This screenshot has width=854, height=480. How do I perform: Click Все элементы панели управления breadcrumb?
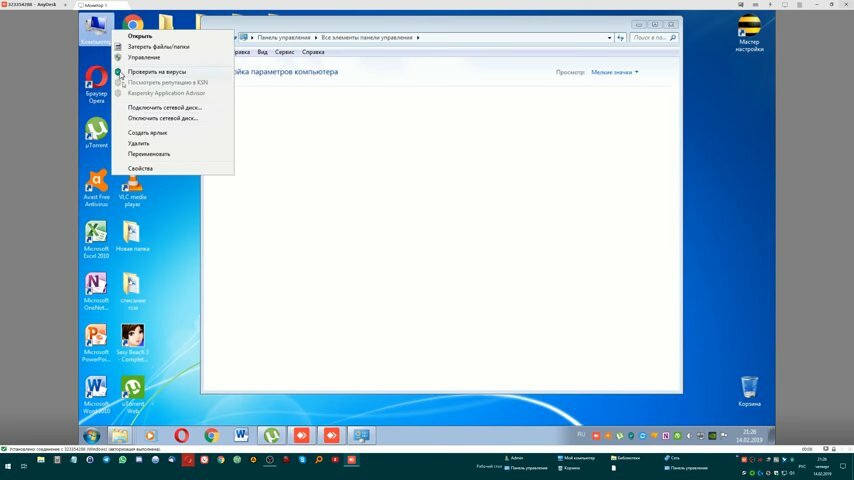367,38
